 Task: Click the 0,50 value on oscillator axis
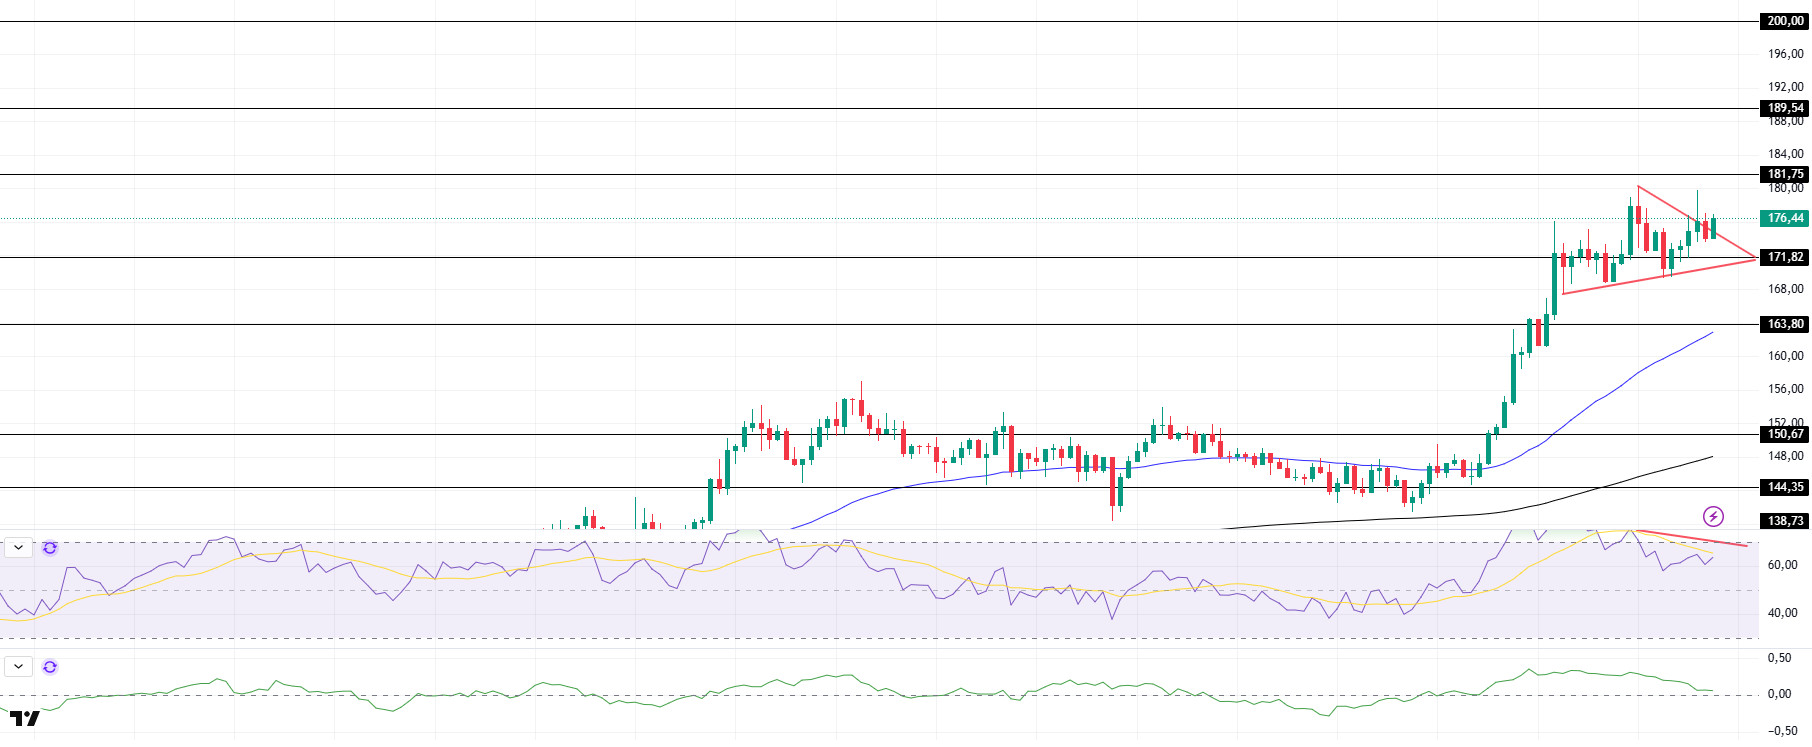(1779, 658)
